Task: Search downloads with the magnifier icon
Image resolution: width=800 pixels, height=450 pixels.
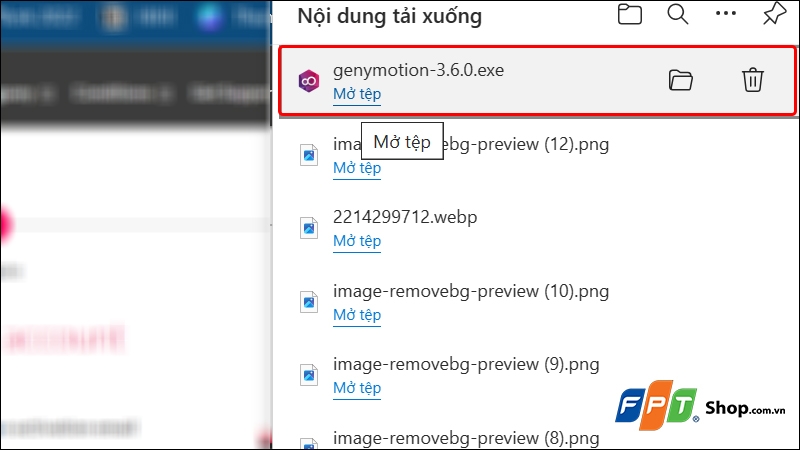Action: (x=678, y=14)
